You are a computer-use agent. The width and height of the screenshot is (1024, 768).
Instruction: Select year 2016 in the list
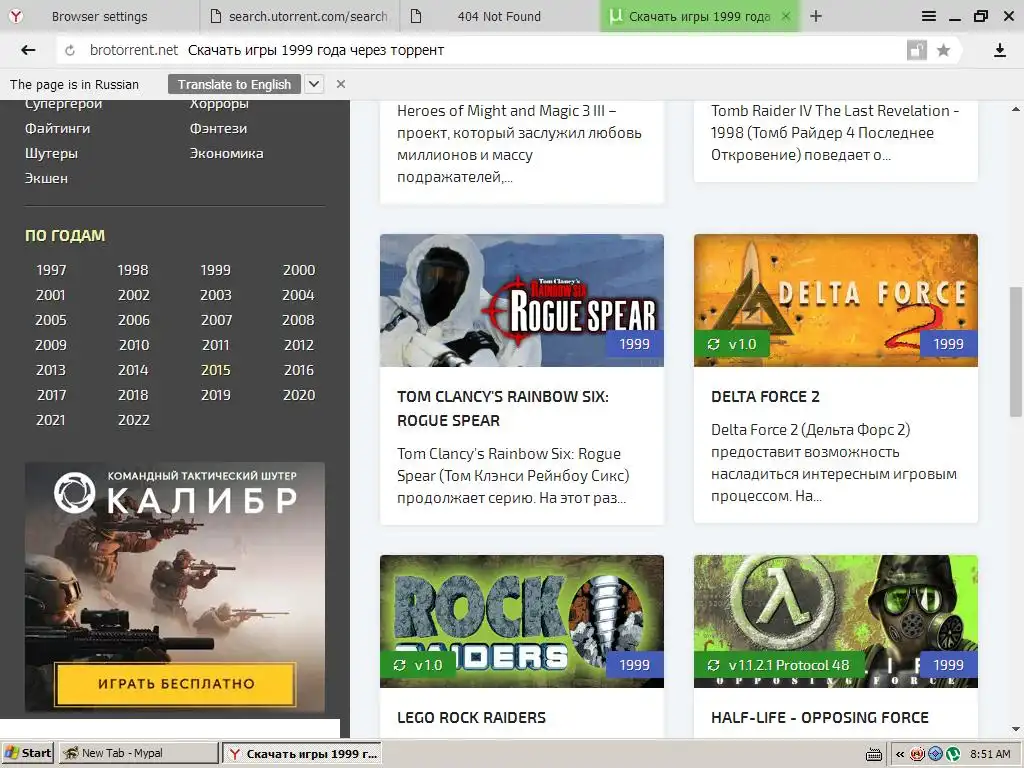[x=298, y=370]
